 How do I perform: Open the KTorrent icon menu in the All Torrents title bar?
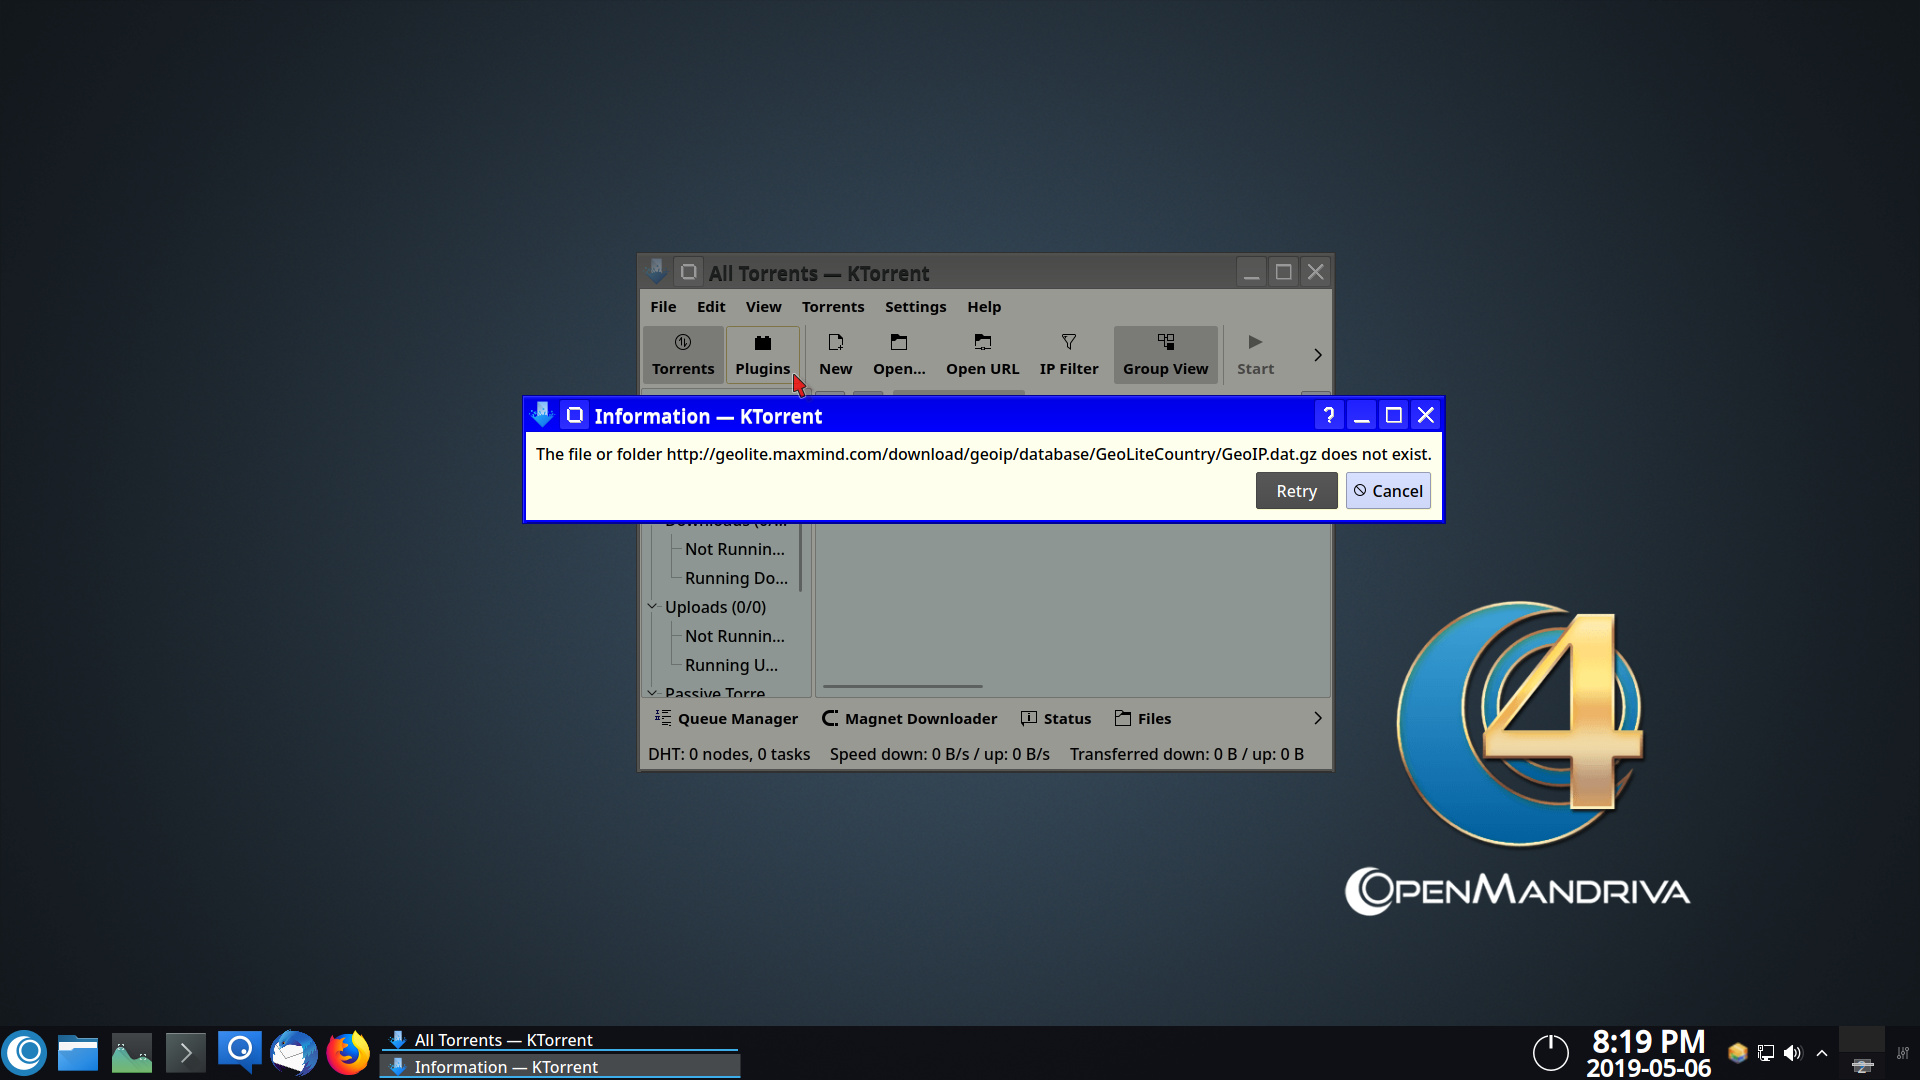pos(657,271)
